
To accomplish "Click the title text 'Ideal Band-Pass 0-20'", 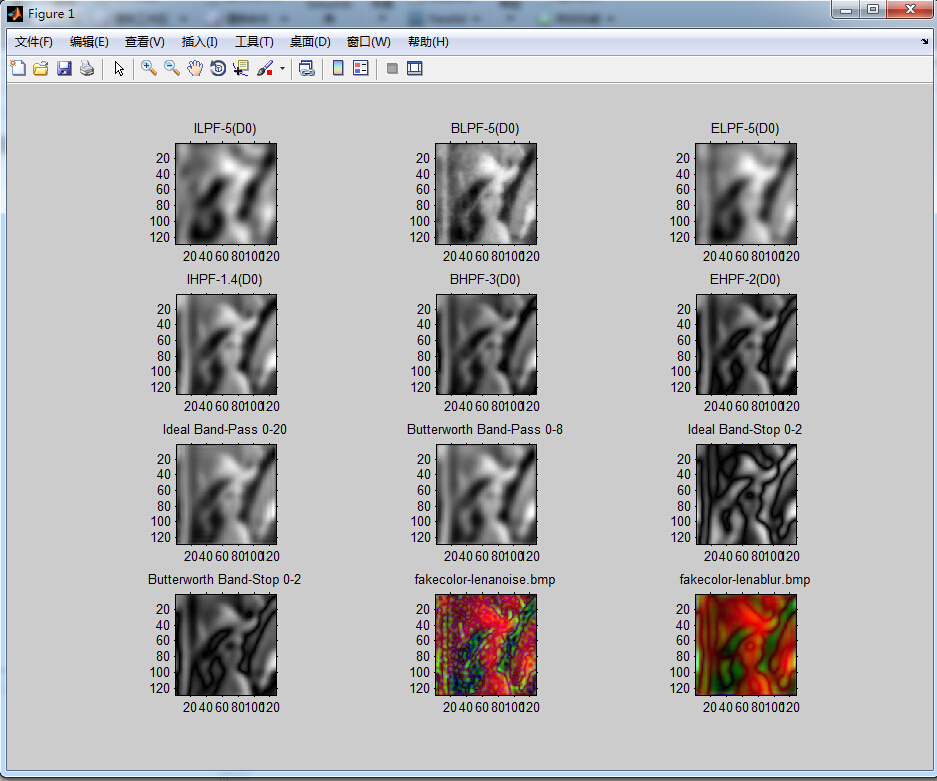I will 225,430.
